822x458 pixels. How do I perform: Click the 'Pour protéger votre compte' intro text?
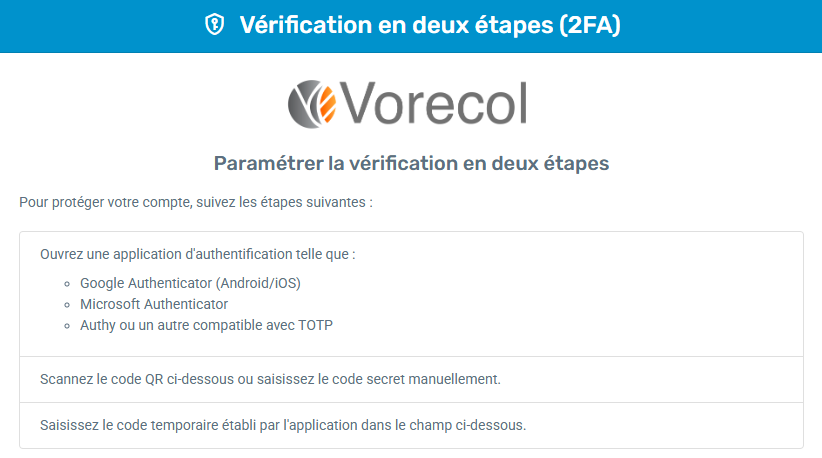pos(196,202)
